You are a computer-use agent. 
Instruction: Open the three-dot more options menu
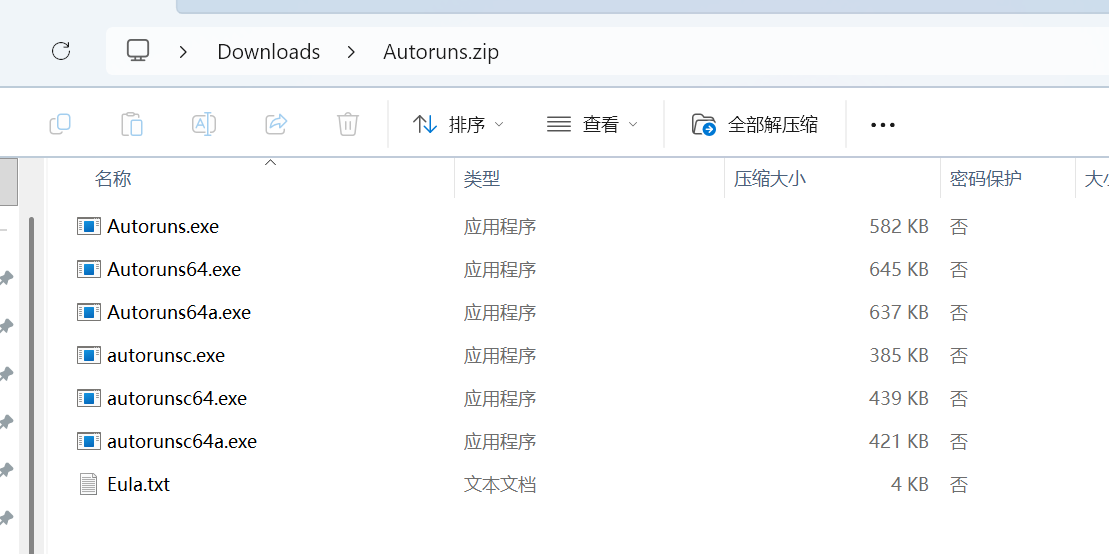click(x=883, y=125)
